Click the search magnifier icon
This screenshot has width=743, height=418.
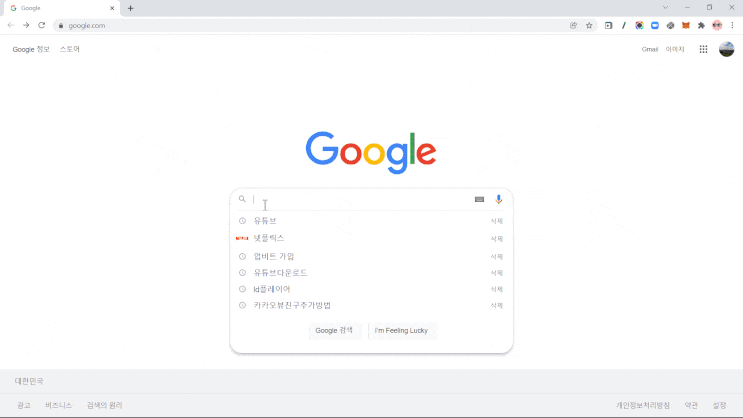[242, 199]
